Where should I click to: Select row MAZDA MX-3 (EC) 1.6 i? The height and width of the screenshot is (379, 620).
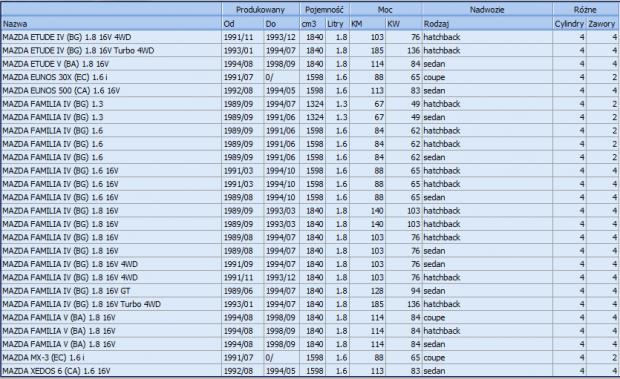(x=310, y=358)
